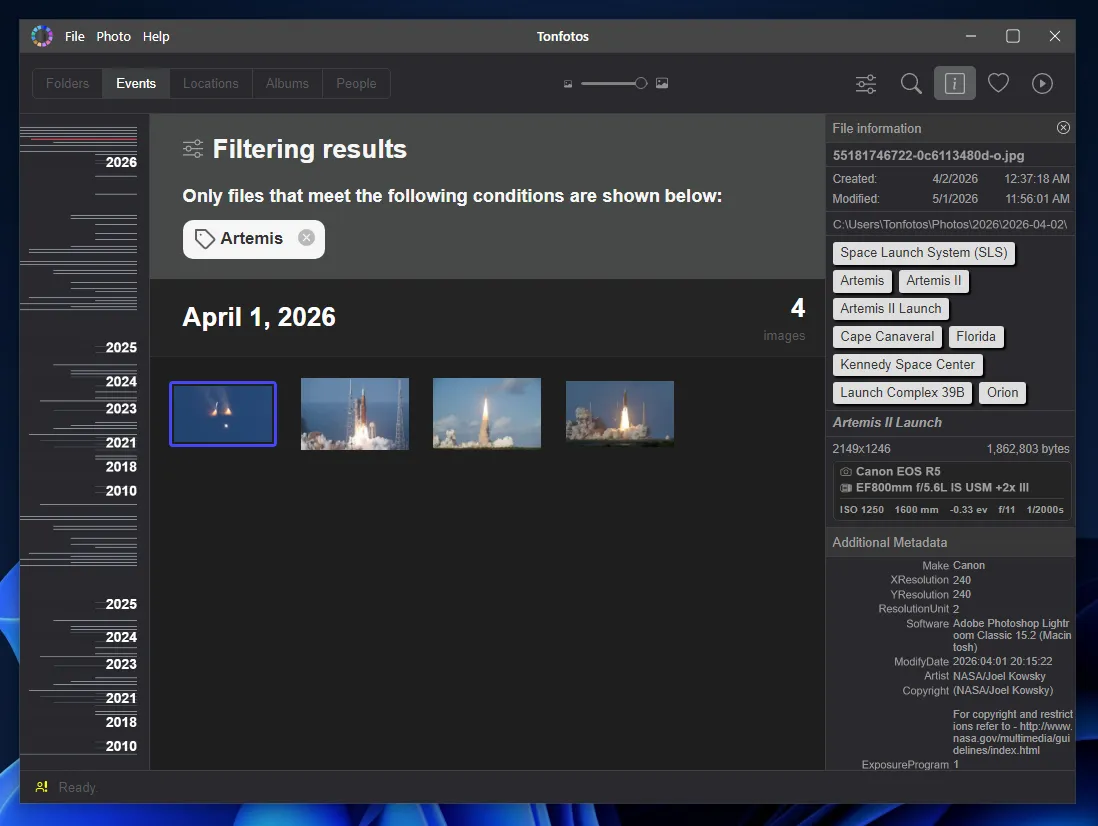Click the Florida tag
The width and height of the screenshot is (1098, 826).
pos(975,337)
